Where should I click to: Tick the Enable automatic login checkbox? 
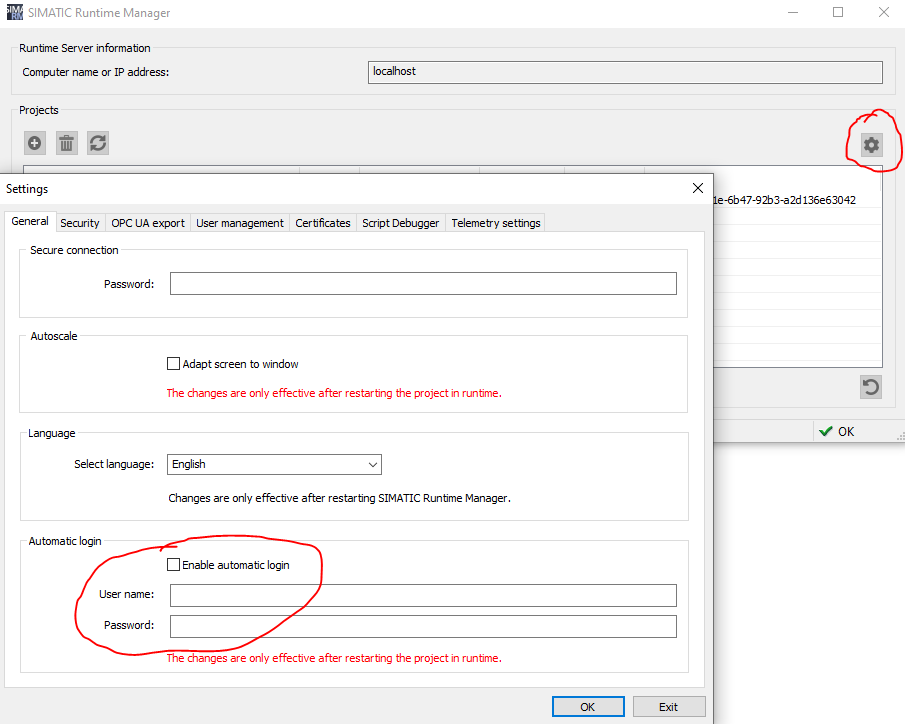173,565
